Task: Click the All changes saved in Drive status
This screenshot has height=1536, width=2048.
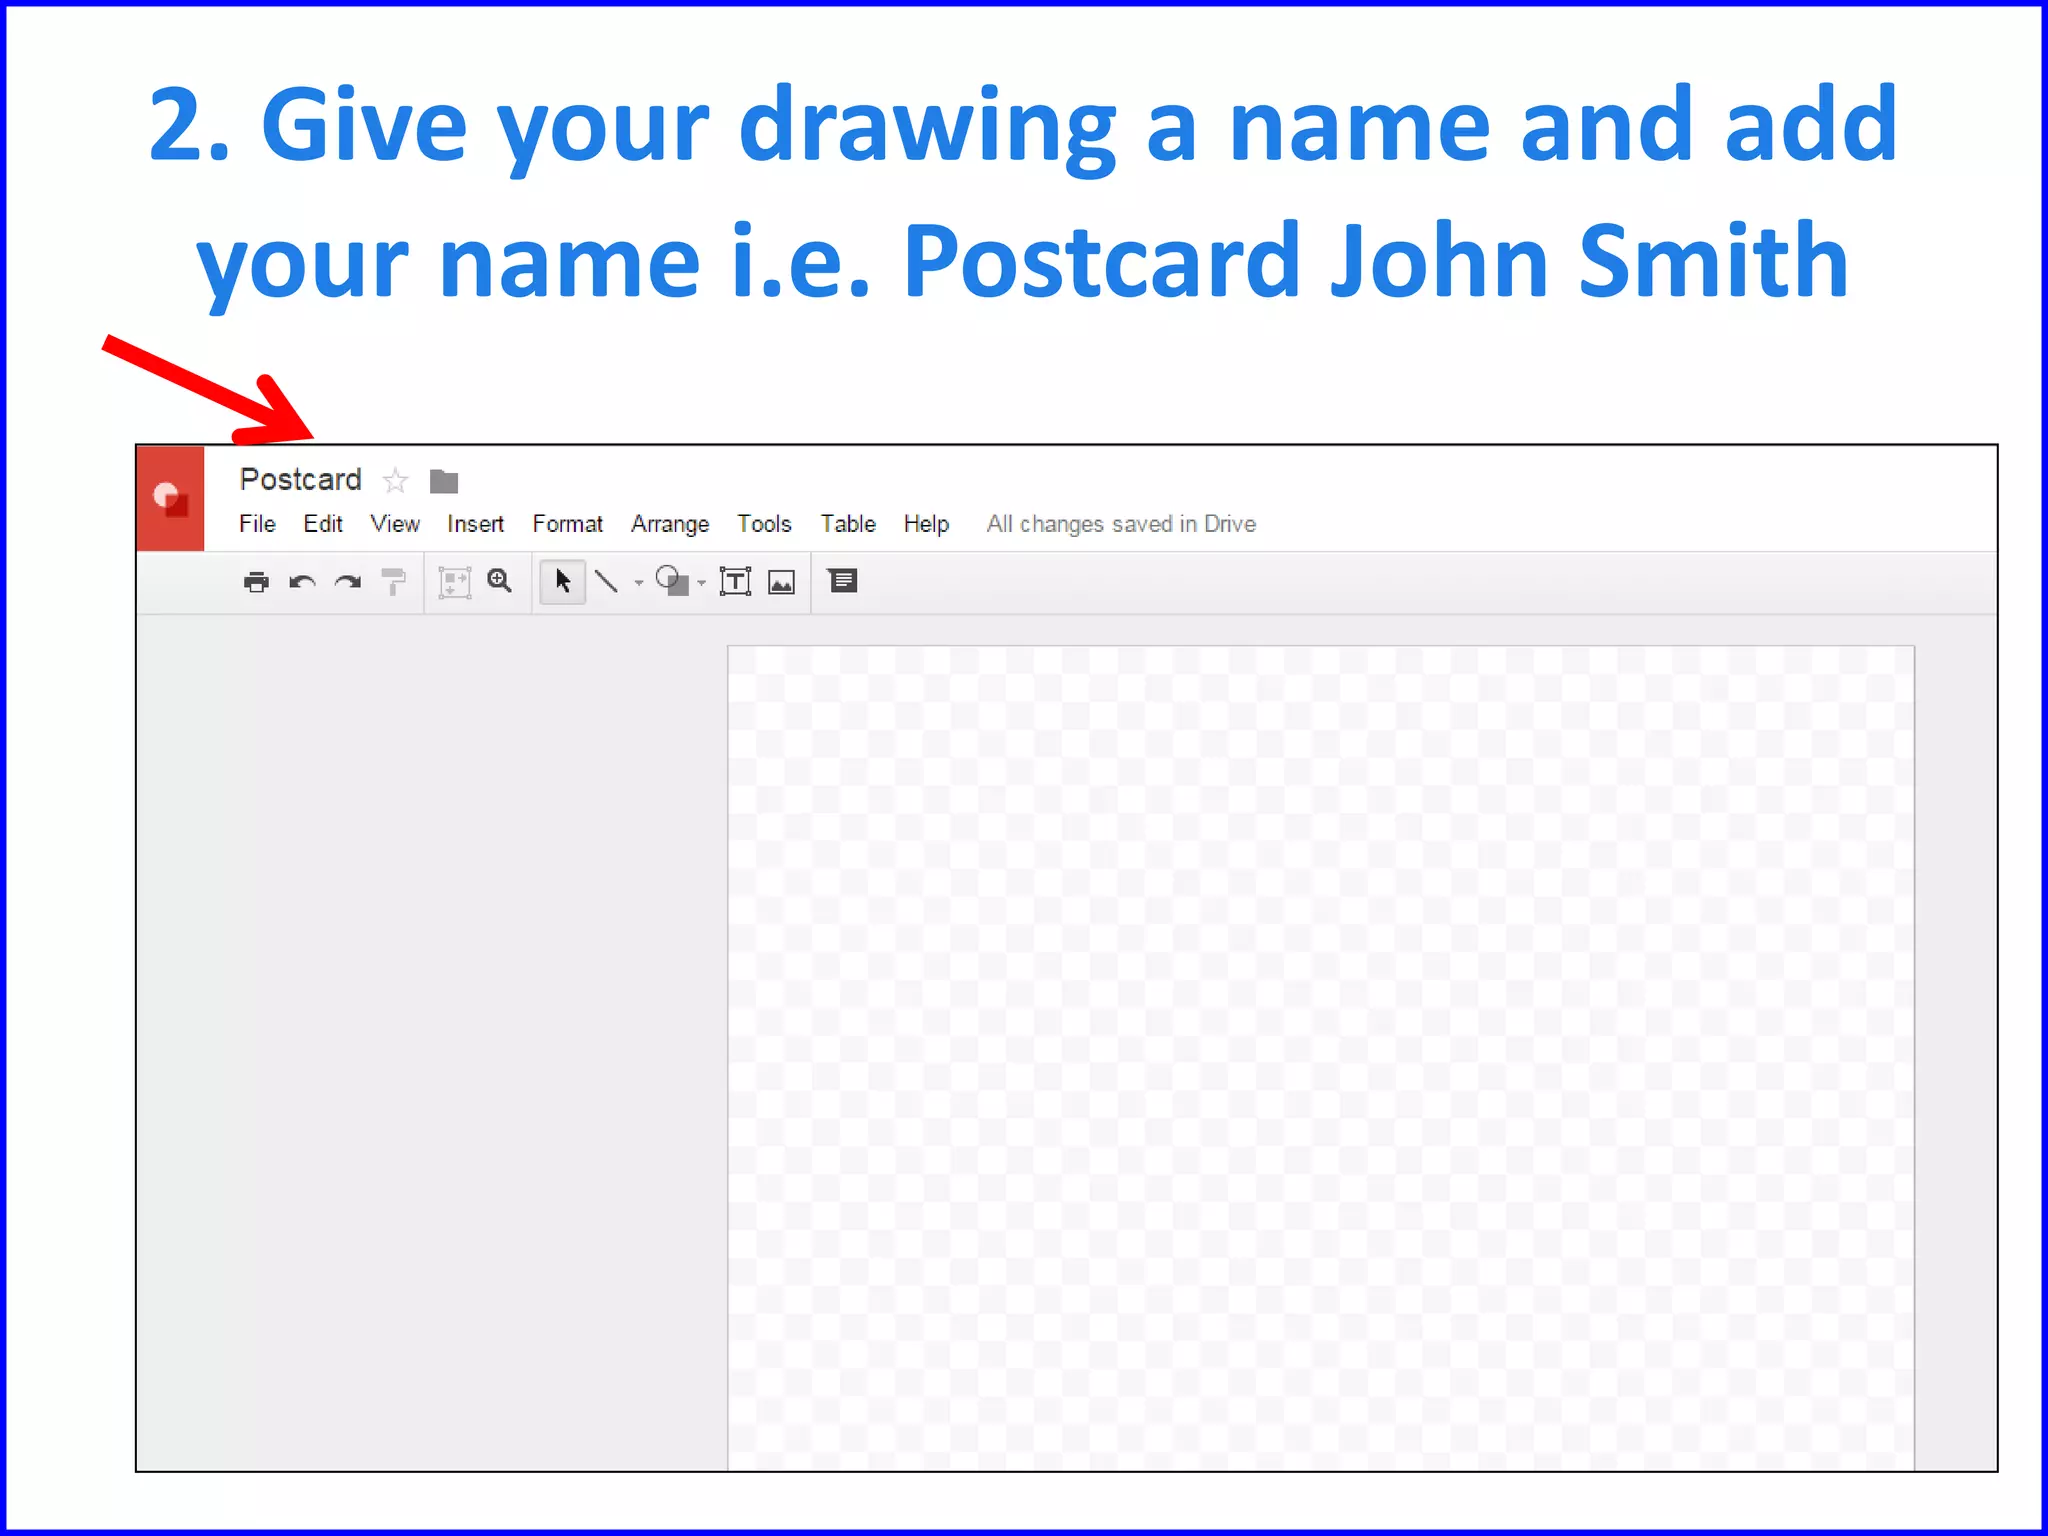Action: [1121, 524]
